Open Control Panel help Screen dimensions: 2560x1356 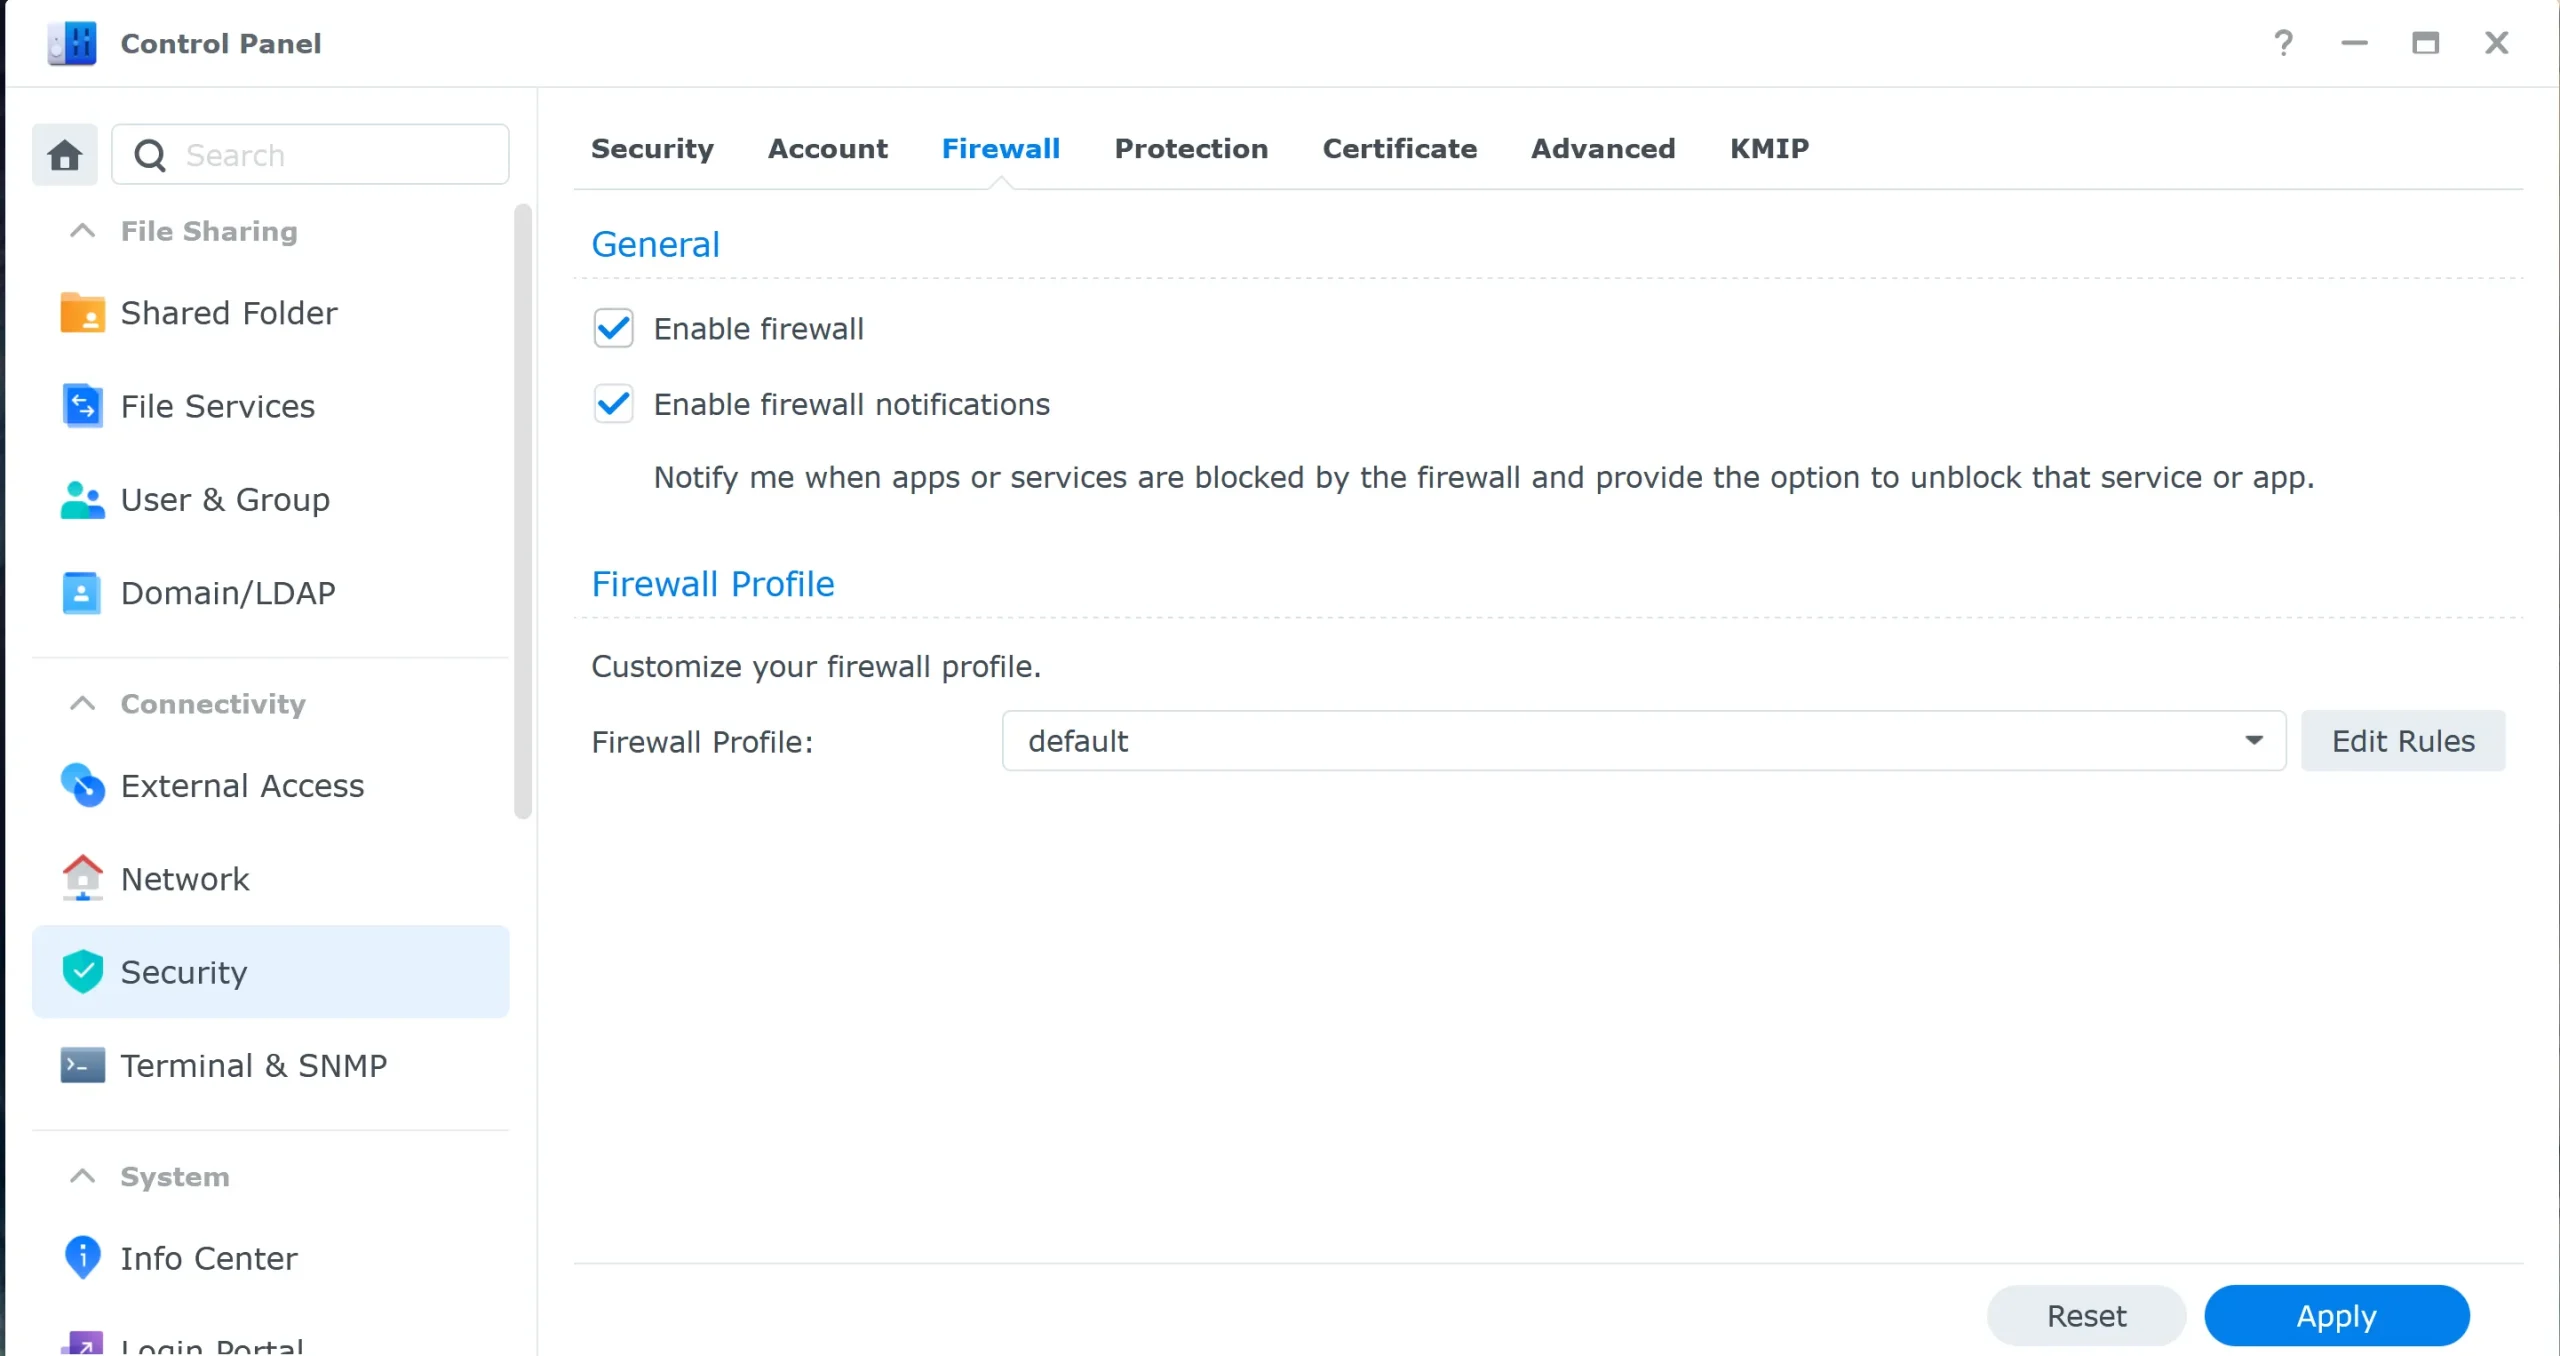tap(2284, 43)
